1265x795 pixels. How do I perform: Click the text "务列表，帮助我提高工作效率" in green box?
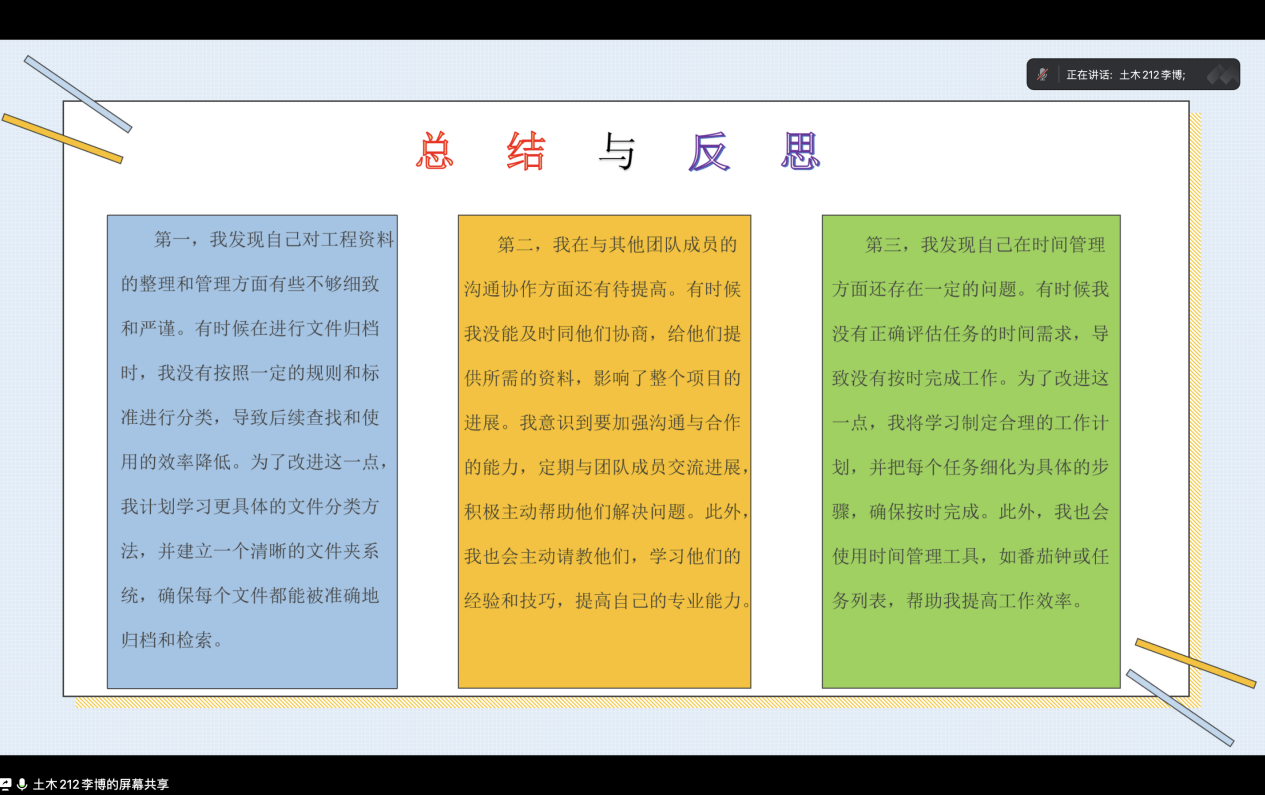[x=957, y=602]
